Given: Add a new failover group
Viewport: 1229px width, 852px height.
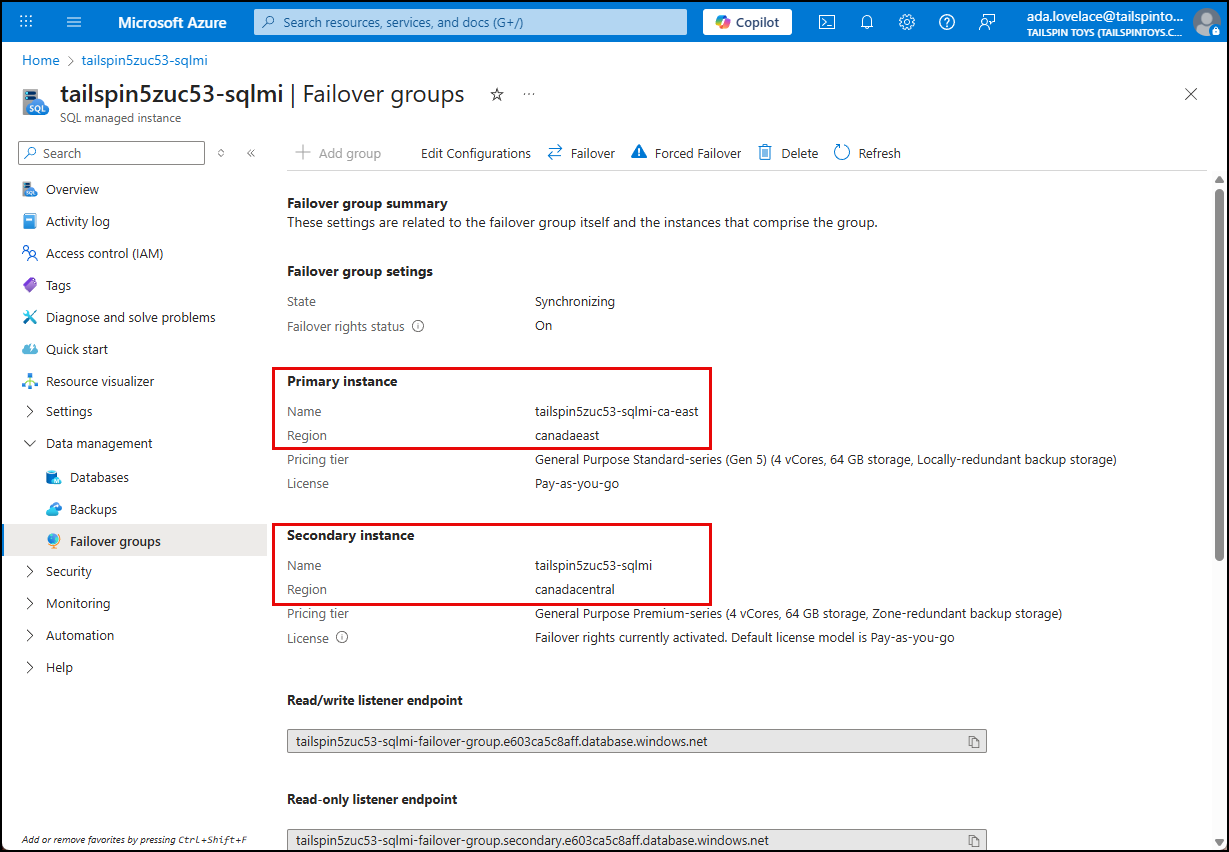Looking at the screenshot, I should (x=339, y=153).
